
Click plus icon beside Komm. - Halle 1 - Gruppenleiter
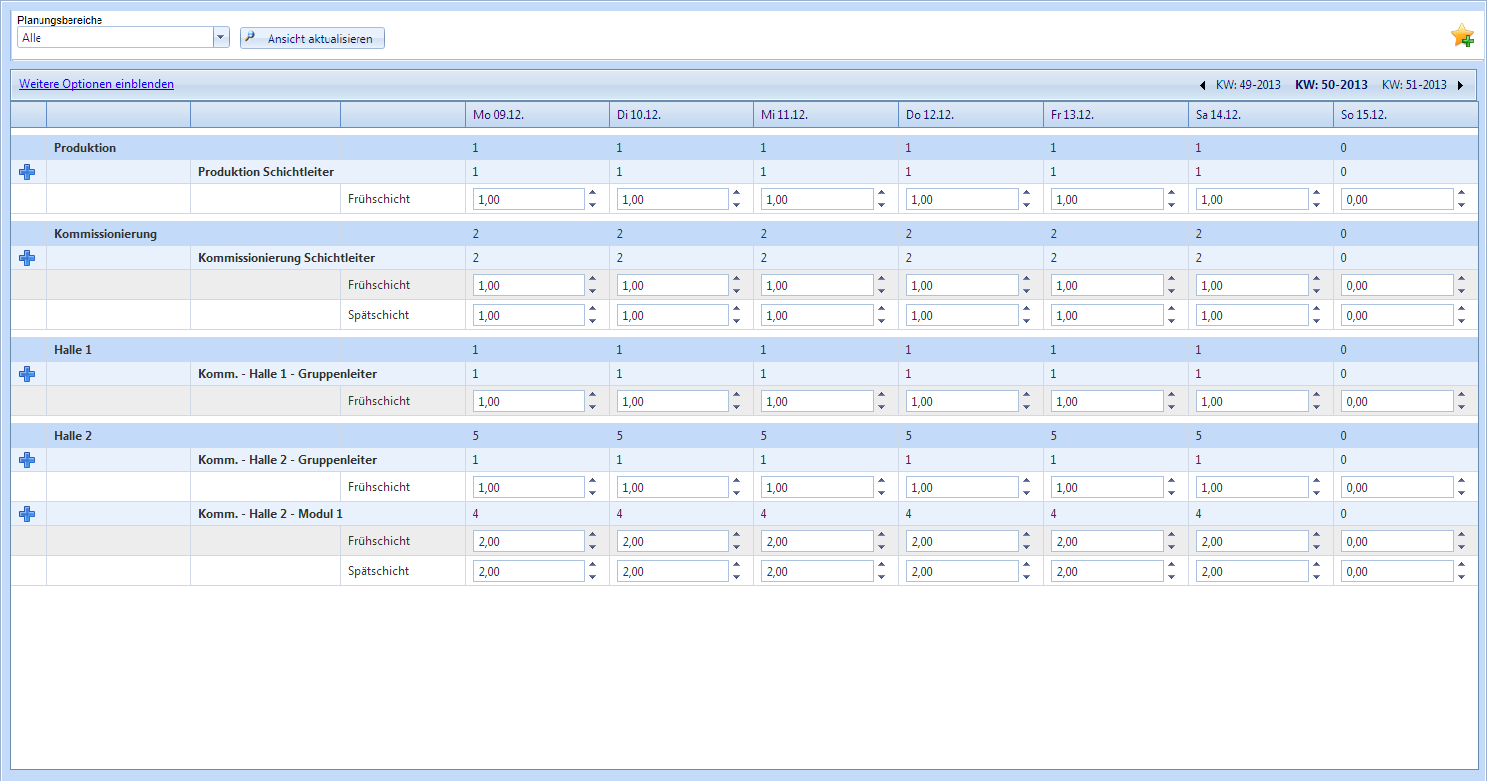27,374
